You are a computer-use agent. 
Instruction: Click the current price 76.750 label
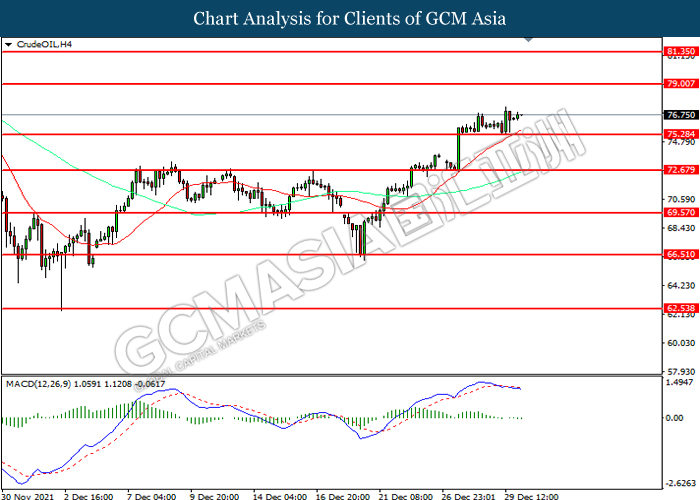click(x=681, y=115)
